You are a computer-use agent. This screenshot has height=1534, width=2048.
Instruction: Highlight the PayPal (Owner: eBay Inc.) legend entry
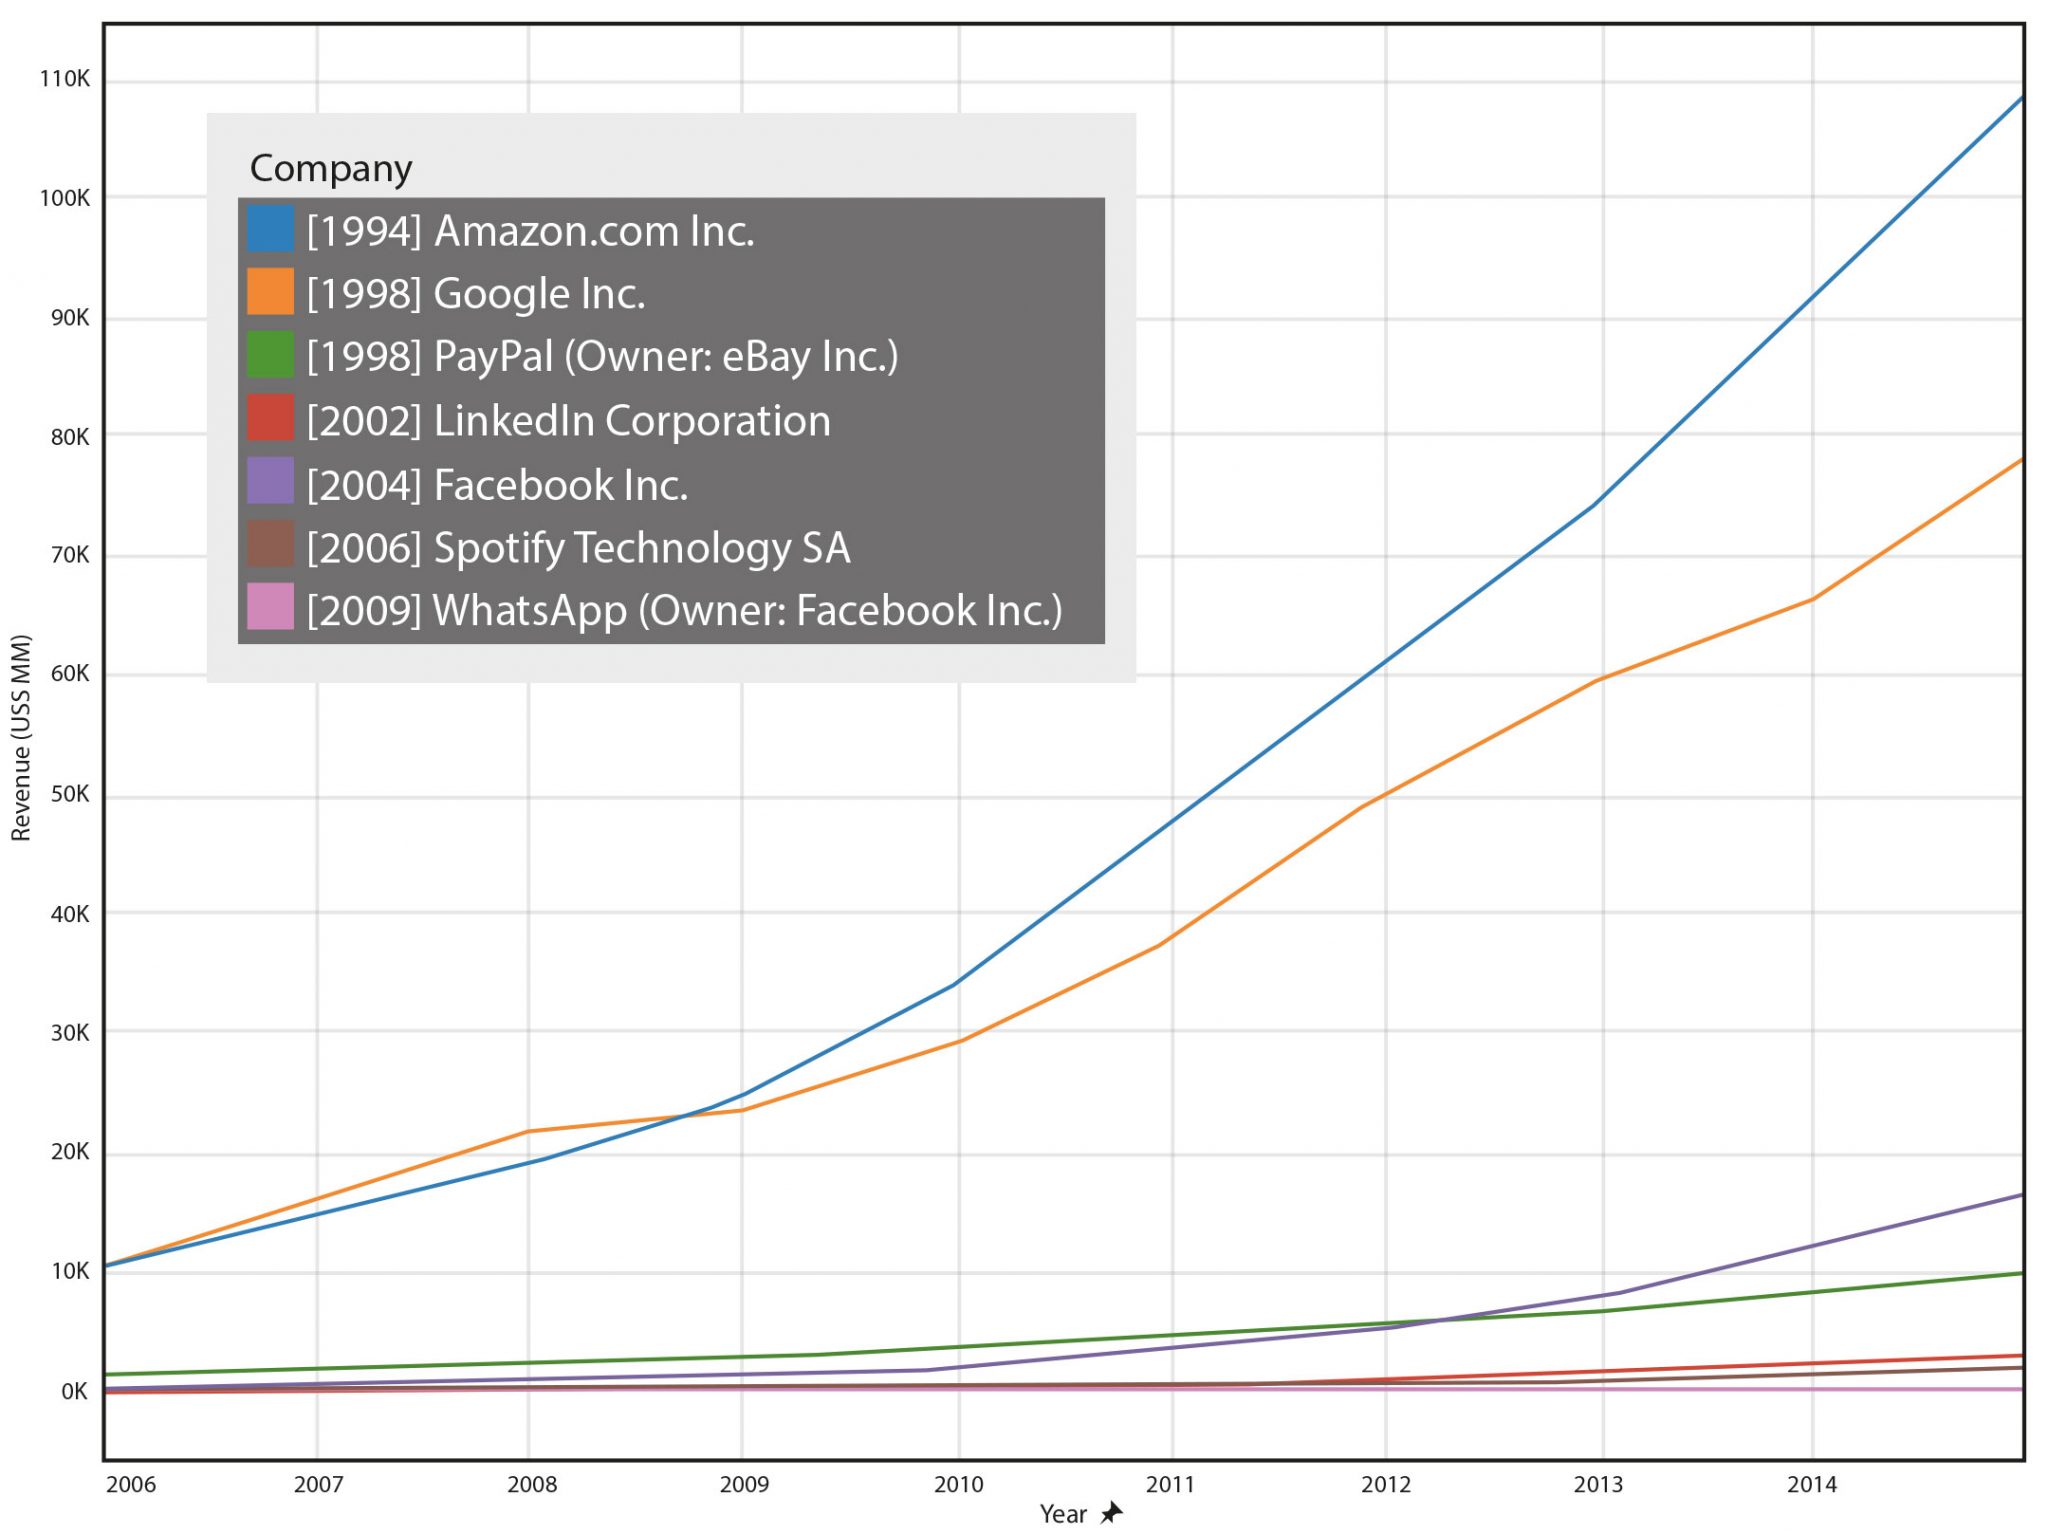pos(602,357)
